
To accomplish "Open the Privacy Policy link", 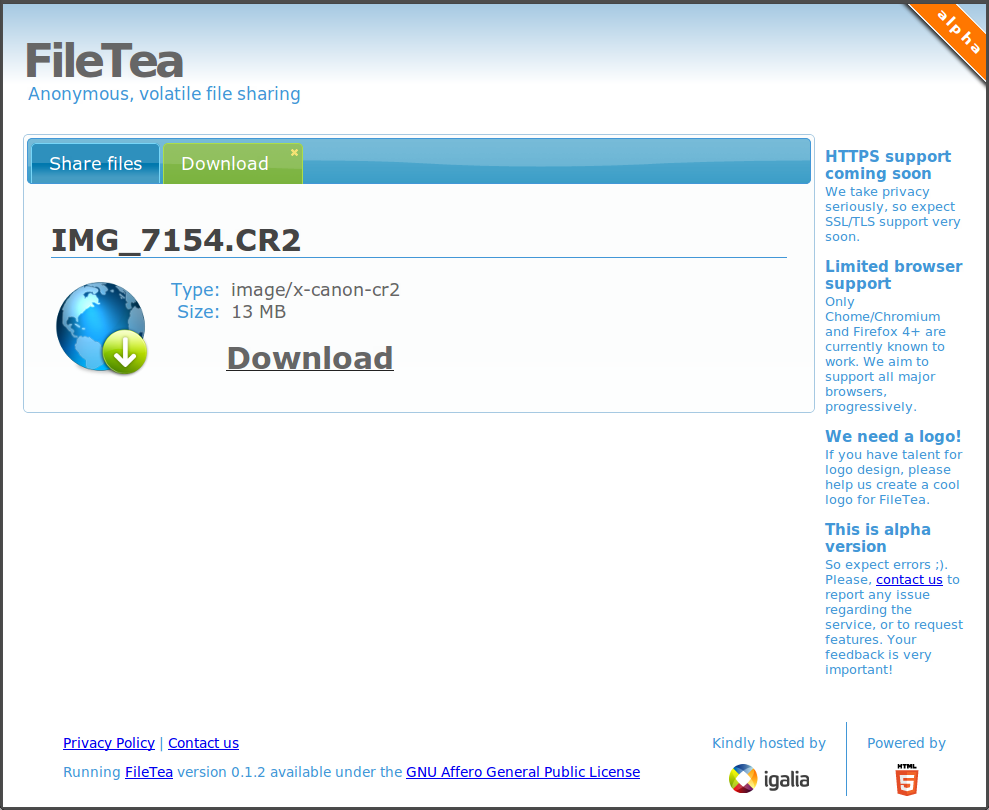I will [x=109, y=743].
